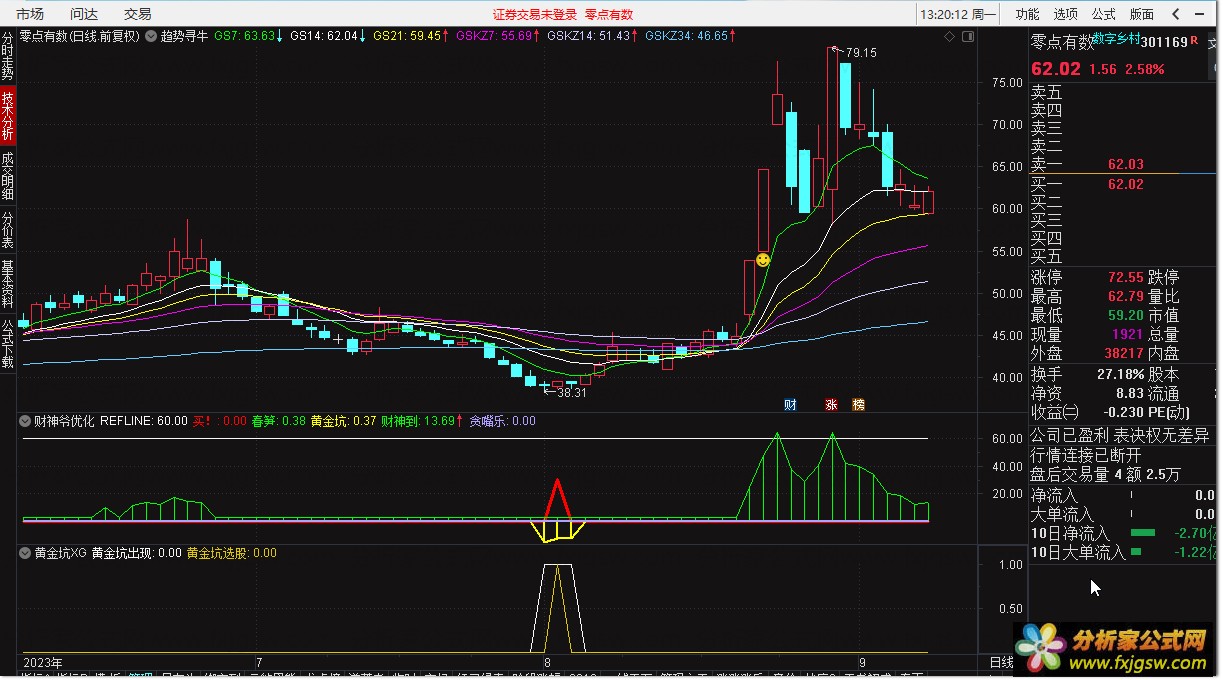1223x680 pixels.
Task: Open the 公式 menu
Action: pyautogui.click(x=1103, y=14)
